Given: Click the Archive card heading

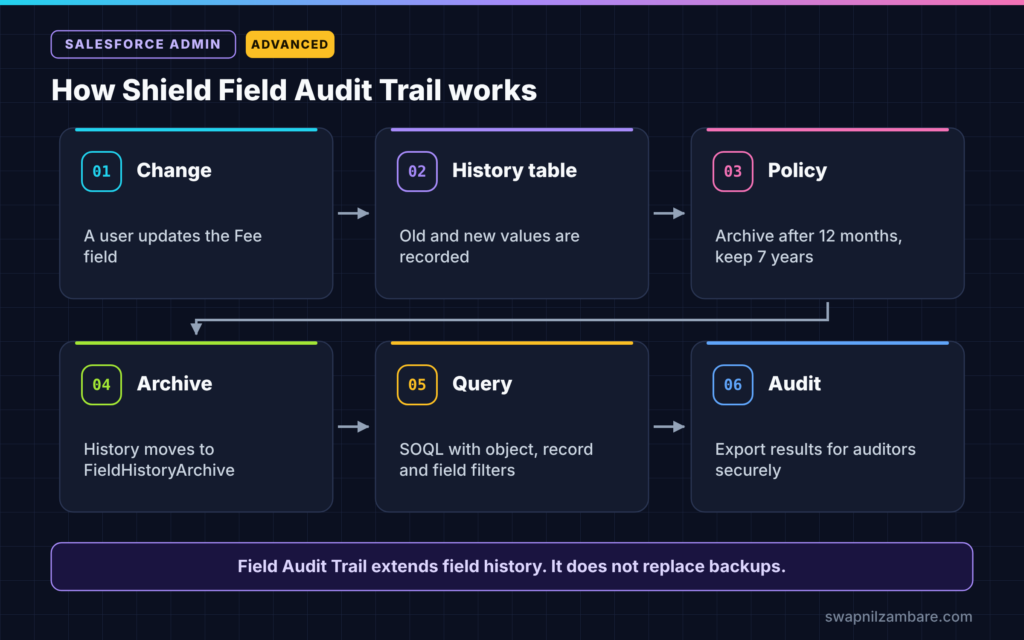Looking at the screenshot, I should (174, 383).
